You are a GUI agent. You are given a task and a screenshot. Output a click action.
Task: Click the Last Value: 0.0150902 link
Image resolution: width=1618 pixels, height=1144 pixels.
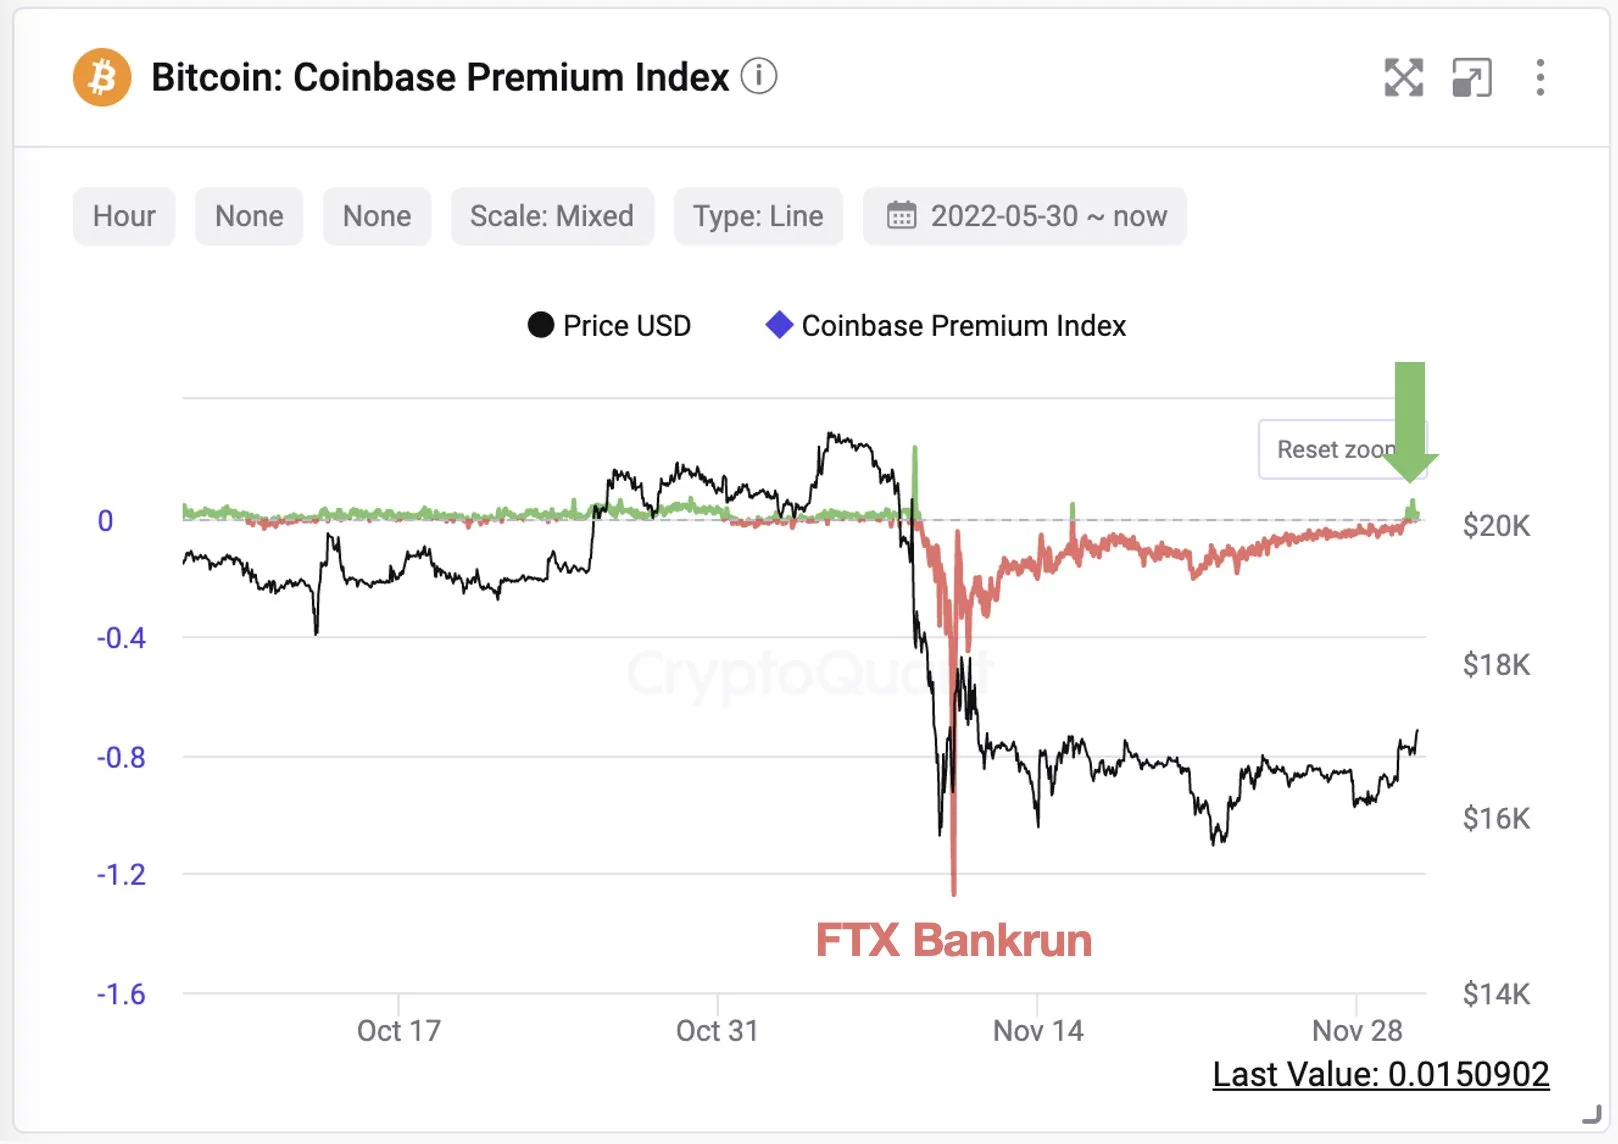[1380, 1074]
